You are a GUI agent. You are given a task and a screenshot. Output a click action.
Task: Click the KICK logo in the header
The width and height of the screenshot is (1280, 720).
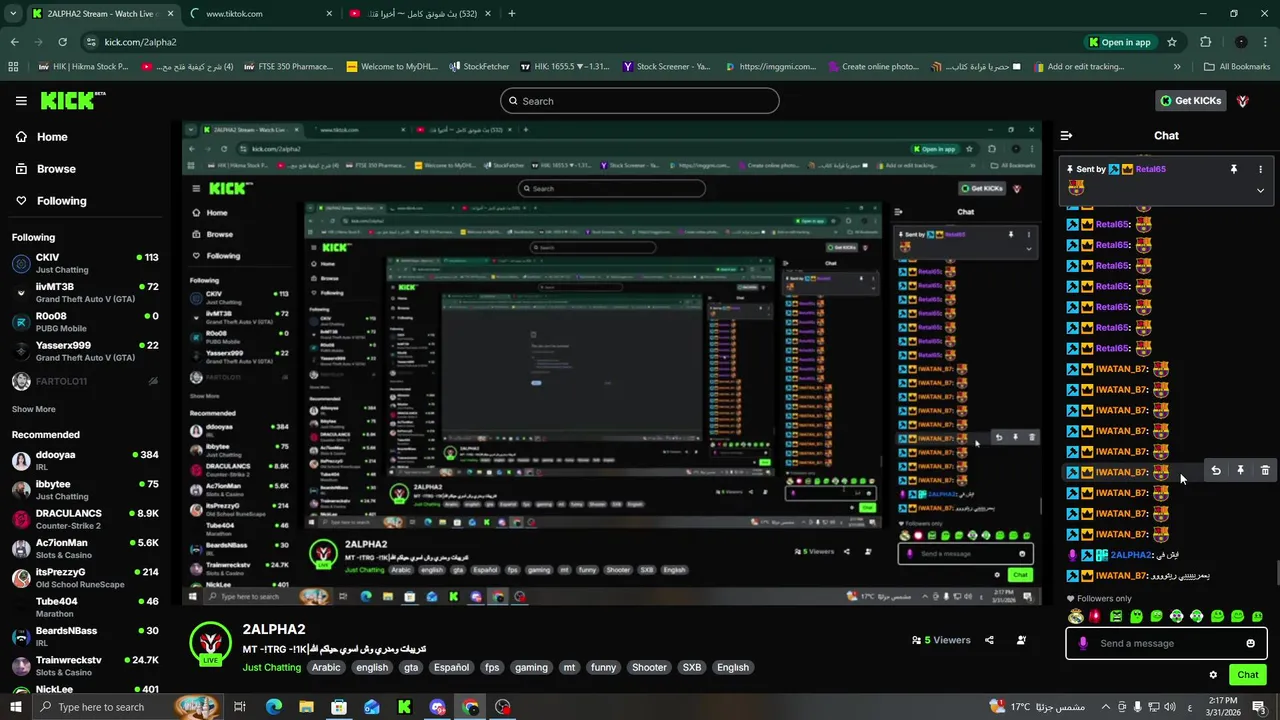point(72,101)
